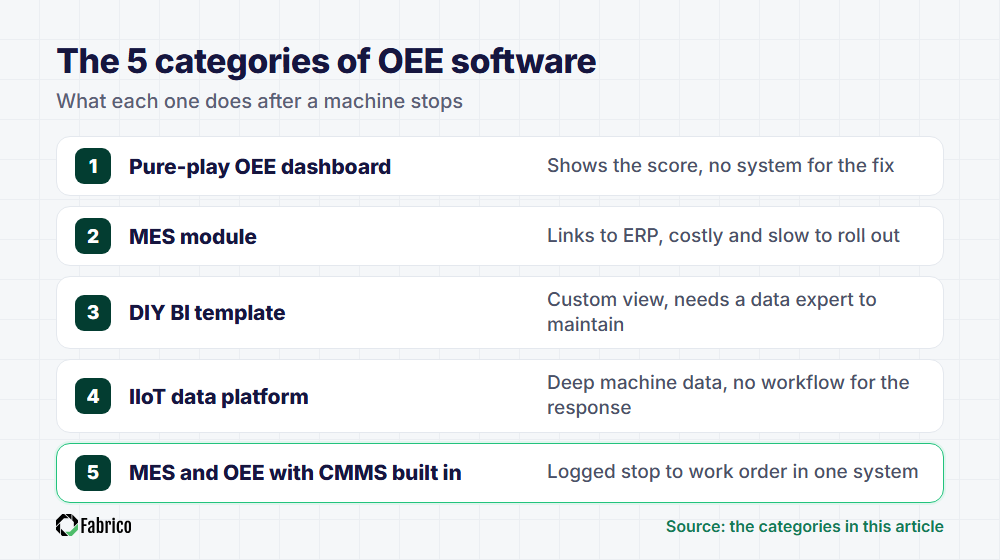Click the number 4 badge

pos(93,396)
